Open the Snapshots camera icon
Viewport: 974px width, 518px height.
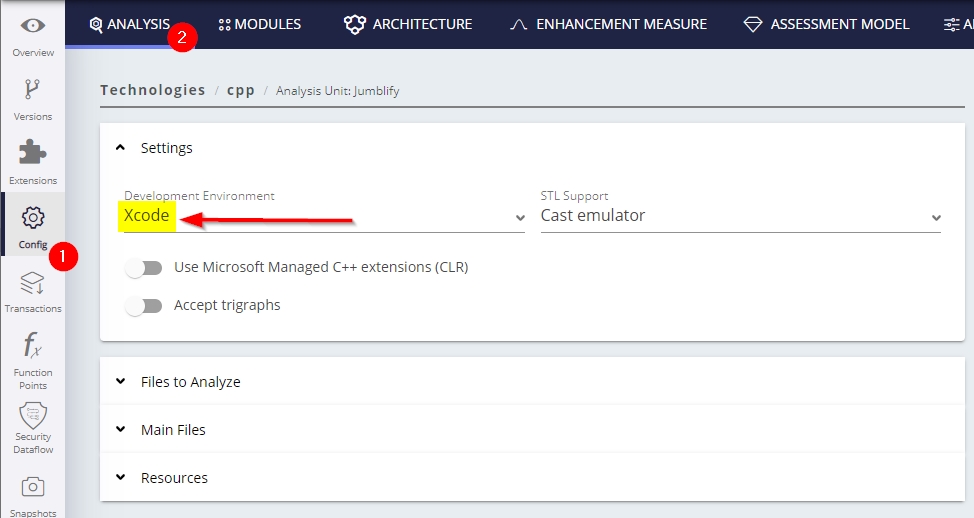pyautogui.click(x=32, y=487)
